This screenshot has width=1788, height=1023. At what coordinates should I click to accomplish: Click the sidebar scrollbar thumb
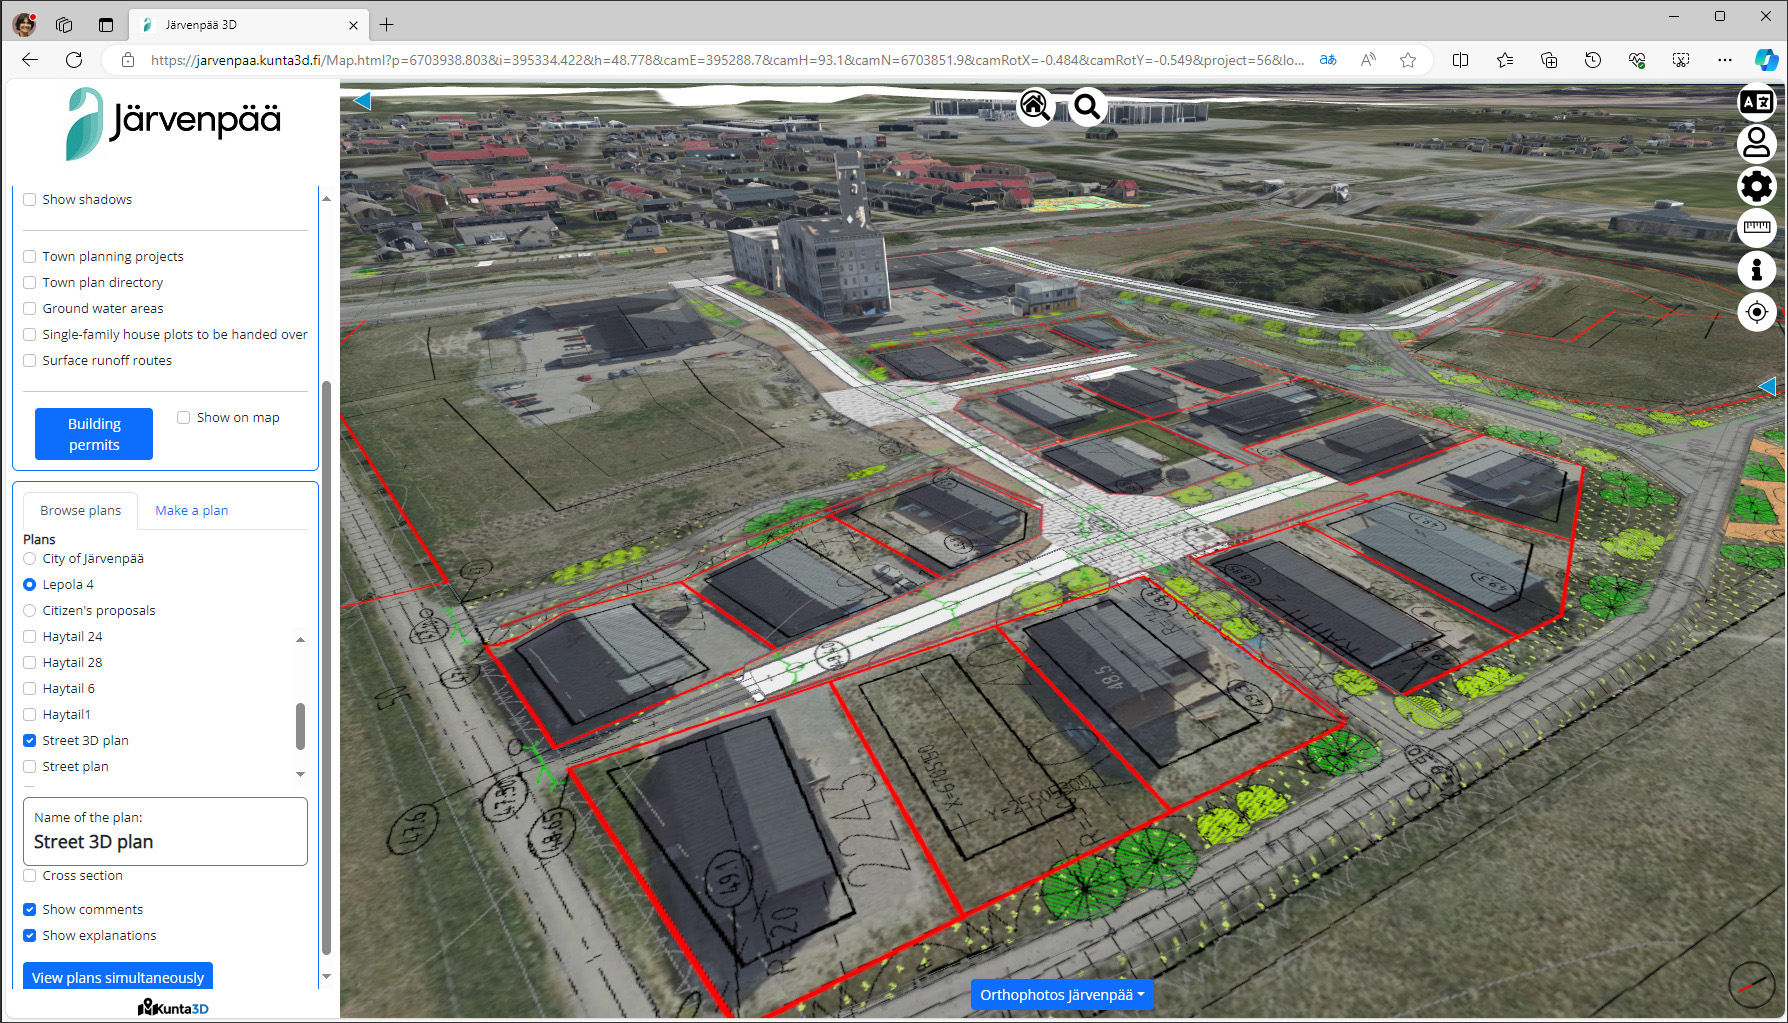pos(326,668)
